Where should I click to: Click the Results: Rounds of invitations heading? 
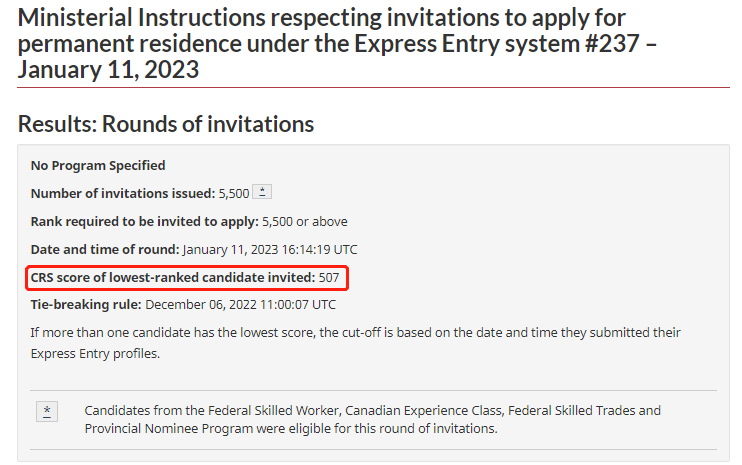[x=166, y=124]
